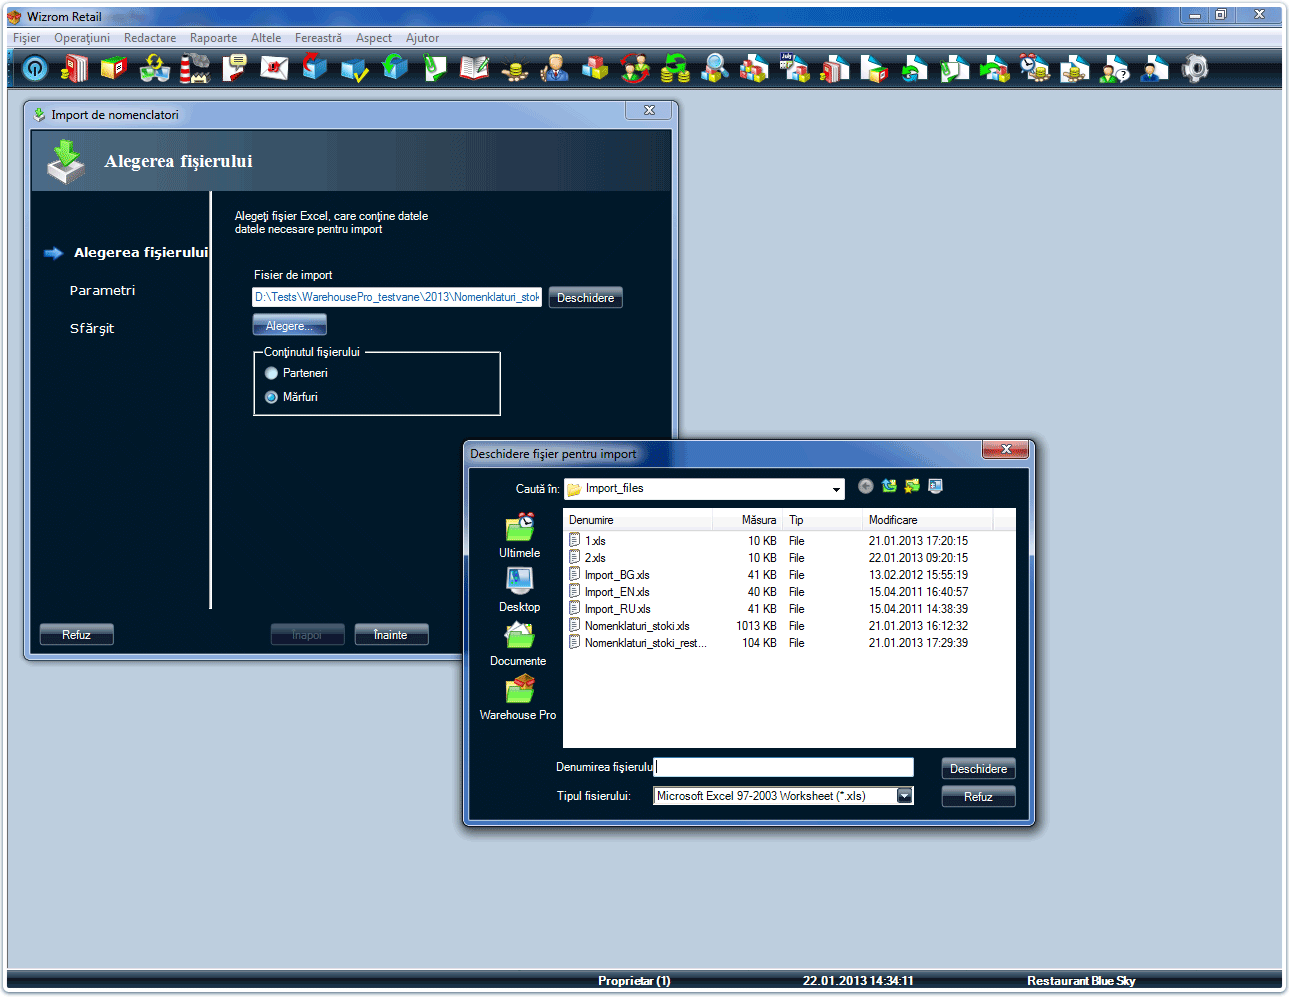1289x997 pixels.
Task: Select the Mărfuri radio button
Action: coord(271,397)
